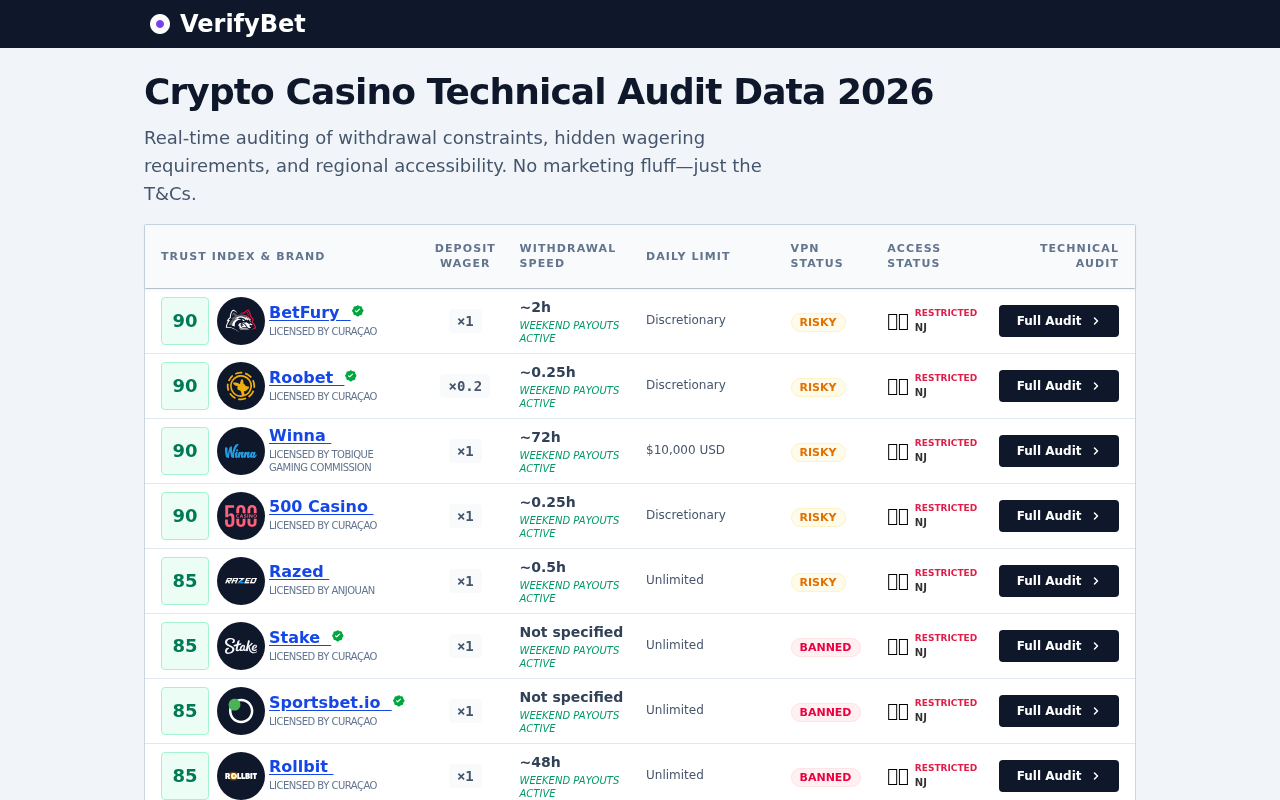The height and width of the screenshot is (800, 1280).
Task: Click the BetFury verified badge
Action: click(358, 311)
